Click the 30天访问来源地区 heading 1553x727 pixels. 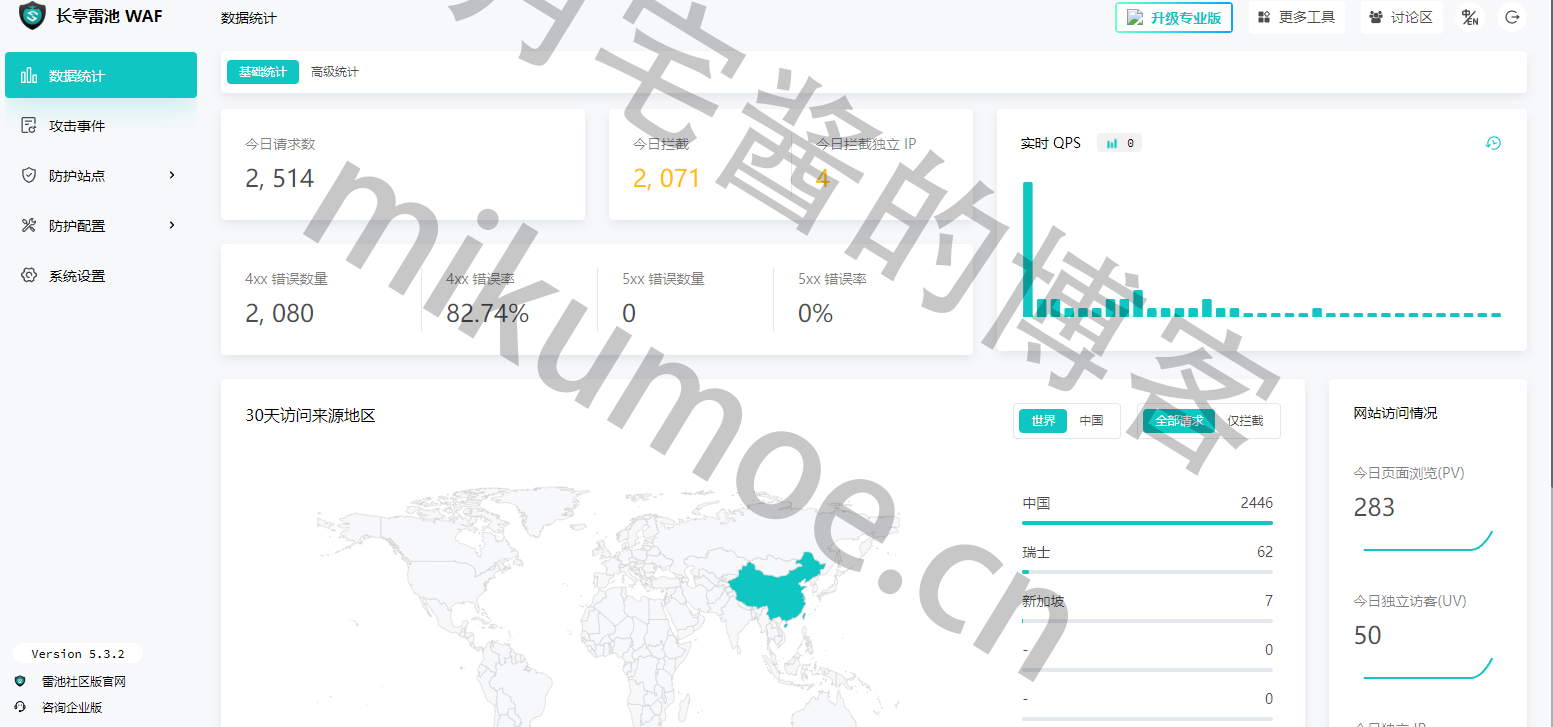310,416
